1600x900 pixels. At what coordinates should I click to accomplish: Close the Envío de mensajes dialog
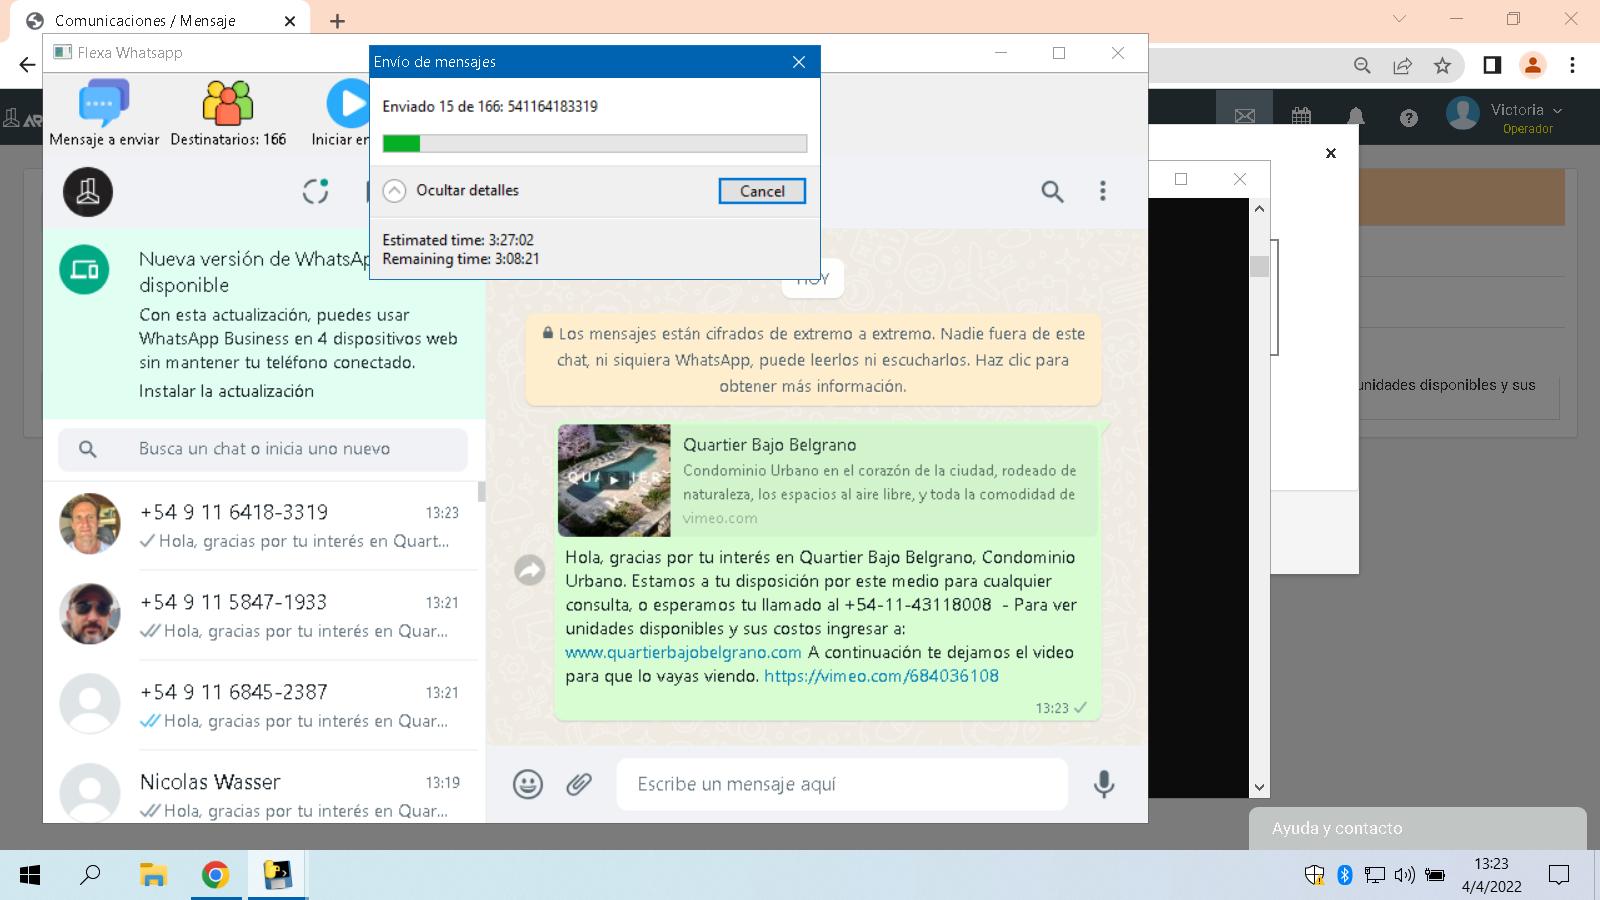[798, 62]
